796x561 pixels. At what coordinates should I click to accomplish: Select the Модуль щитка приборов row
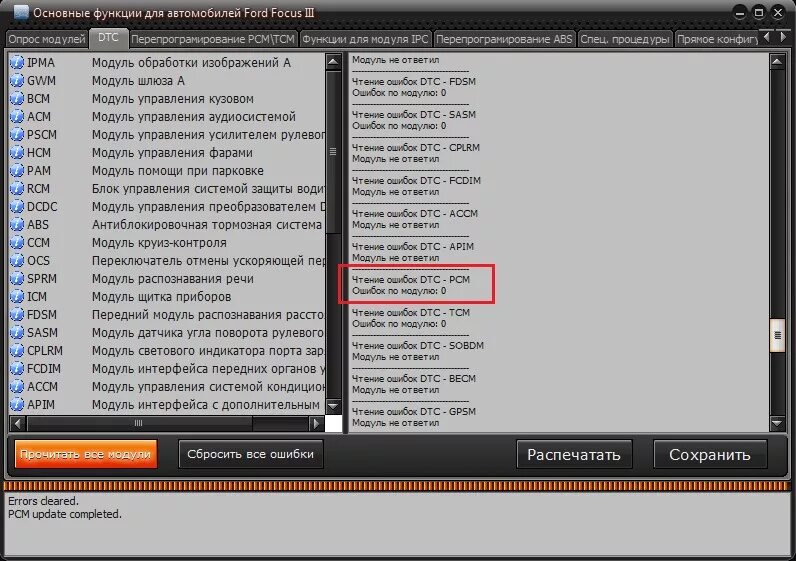point(168,296)
